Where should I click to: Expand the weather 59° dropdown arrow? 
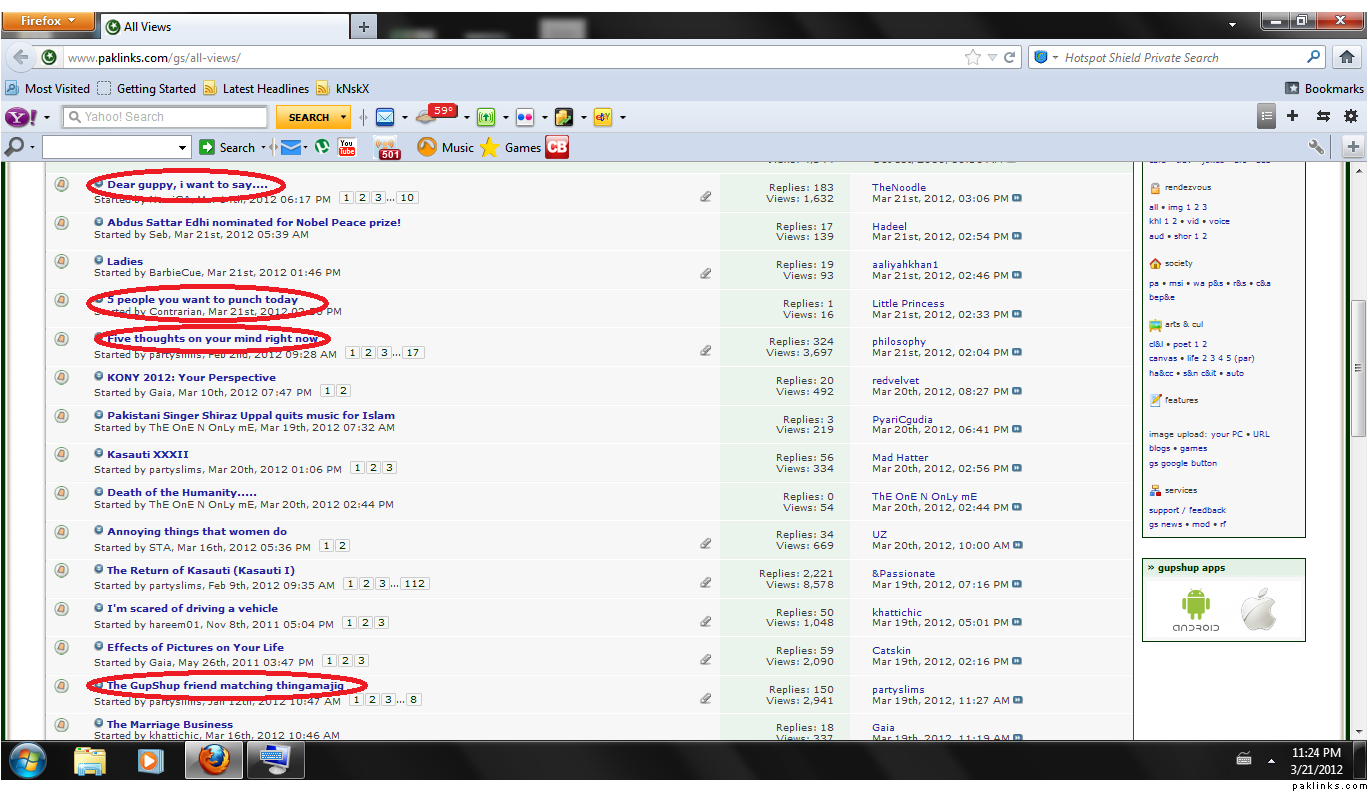pyautogui.click(x=466, y=117)
